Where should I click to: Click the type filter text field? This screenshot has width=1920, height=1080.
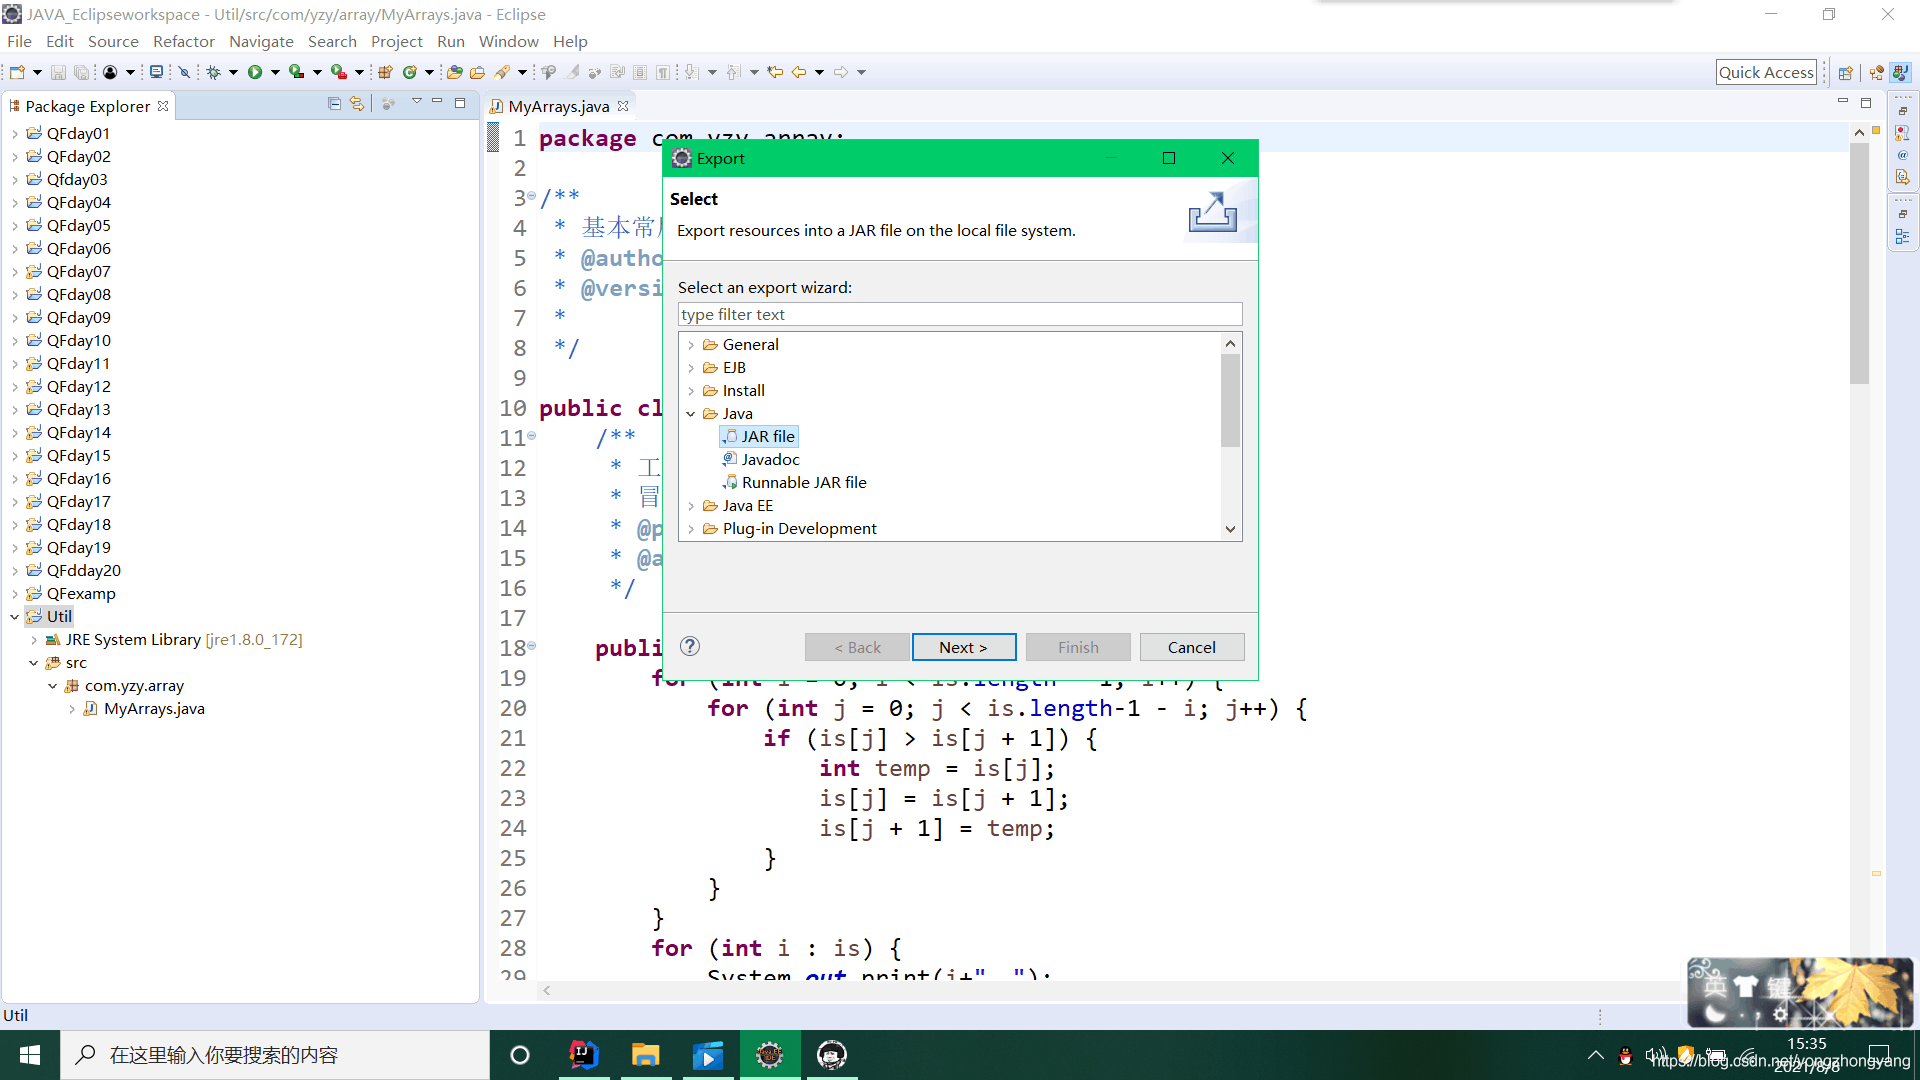[960, 314]
